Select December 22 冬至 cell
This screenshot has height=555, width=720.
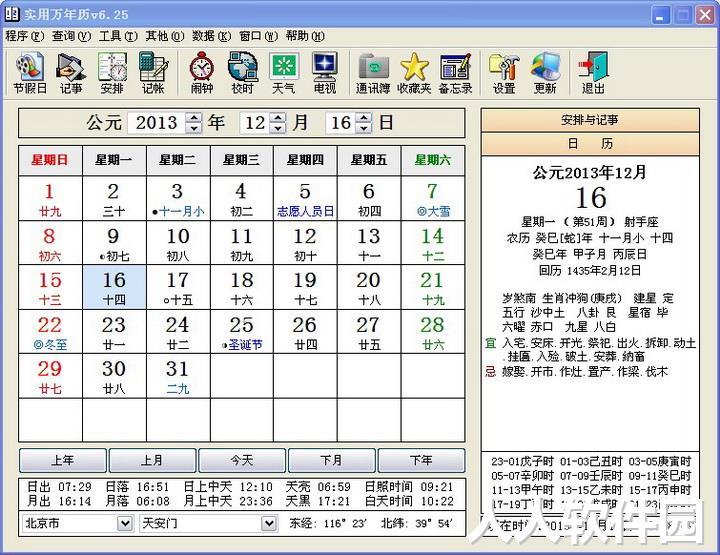50,331
